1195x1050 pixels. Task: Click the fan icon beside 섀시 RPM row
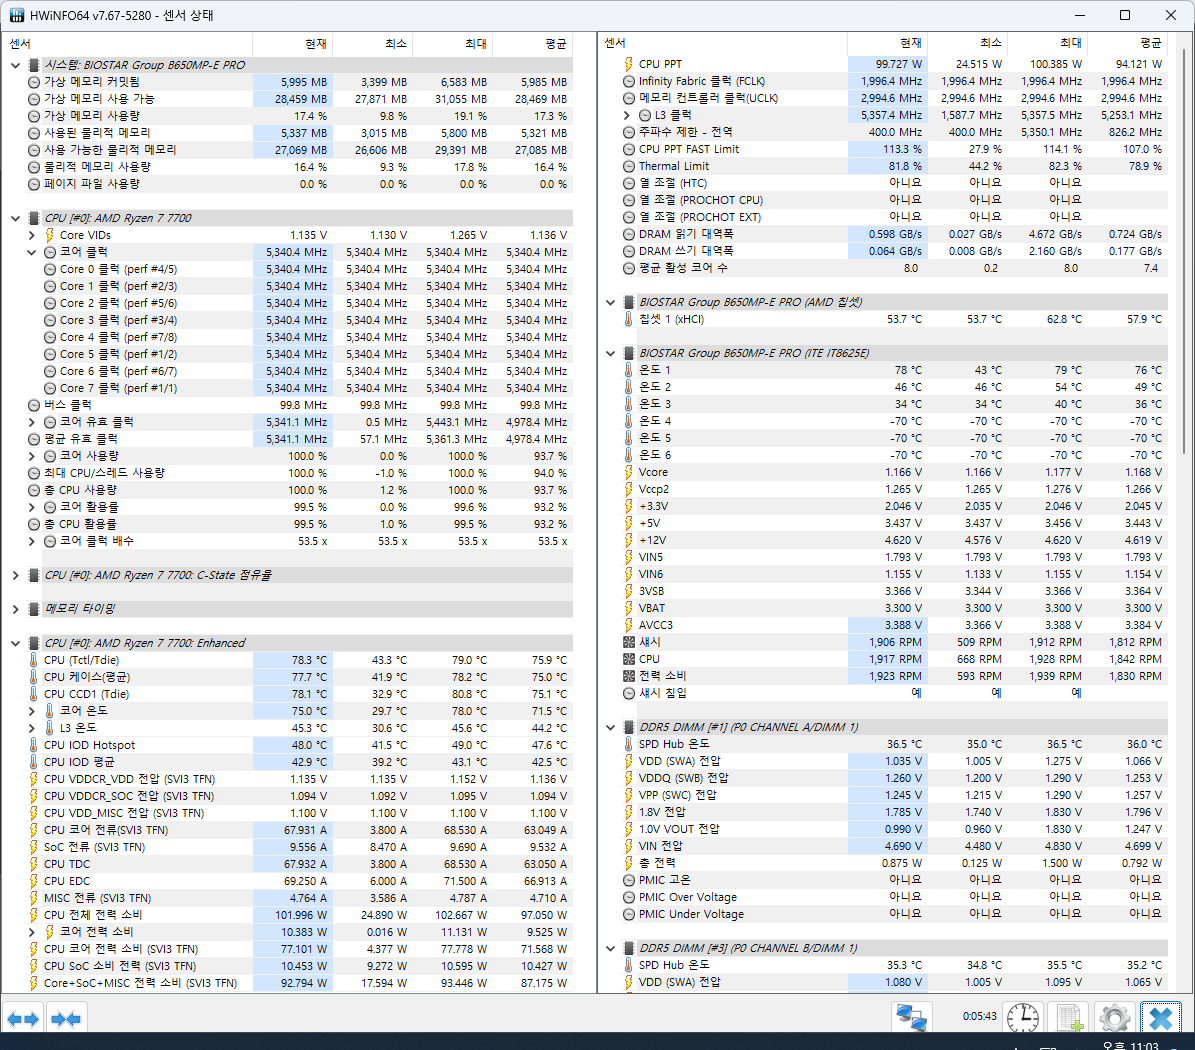point(629,642)
